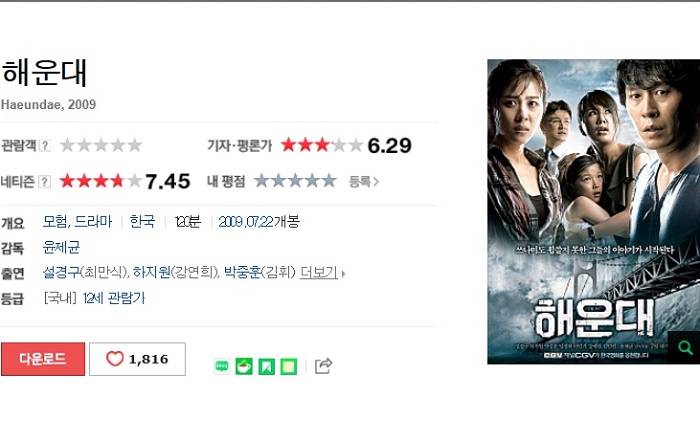Open actor 설경구 link
Screen dimensions: 700x440
click(x=61, y=272)
